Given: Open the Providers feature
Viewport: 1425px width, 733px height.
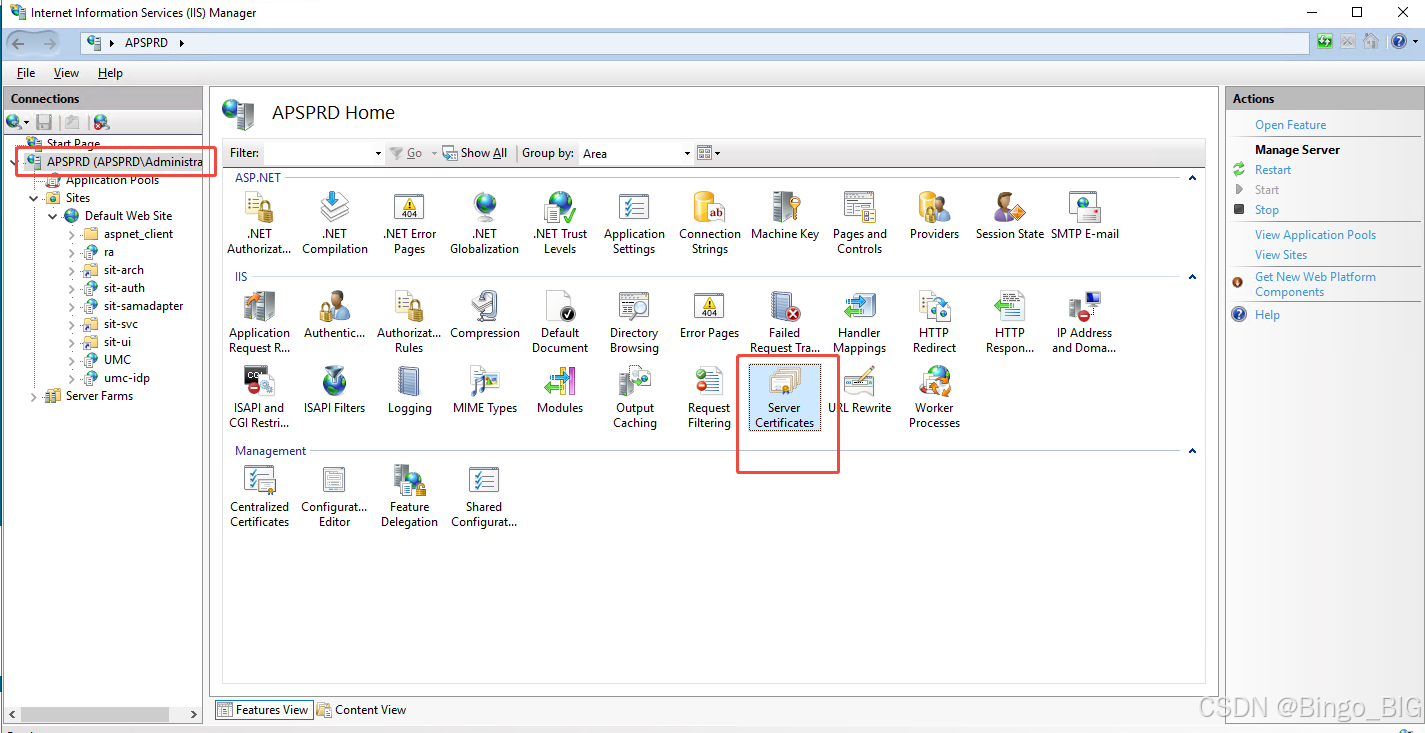Looking at the screenshot, I should [934, 216].
